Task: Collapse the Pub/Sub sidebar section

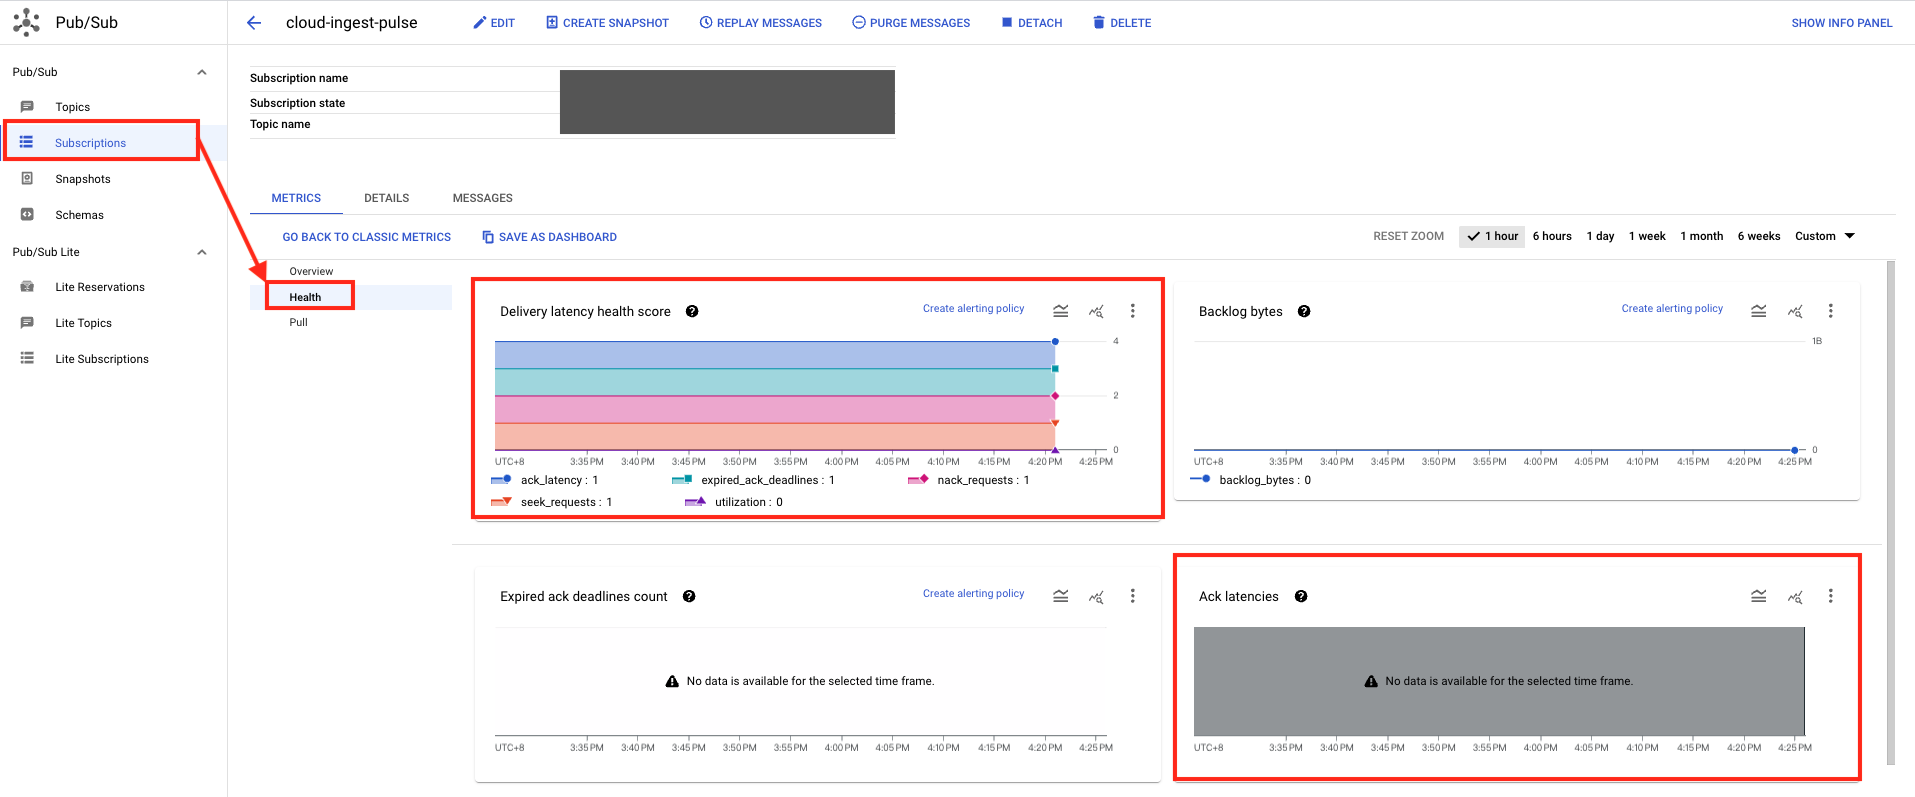Action: [x=202, y=72]
